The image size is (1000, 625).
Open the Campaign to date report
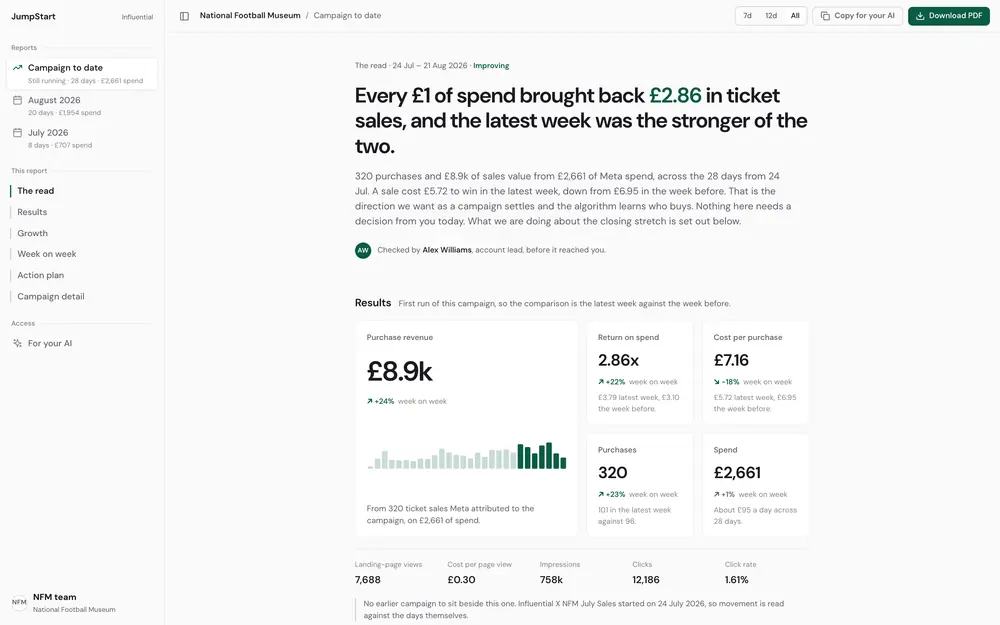point(82,74)
